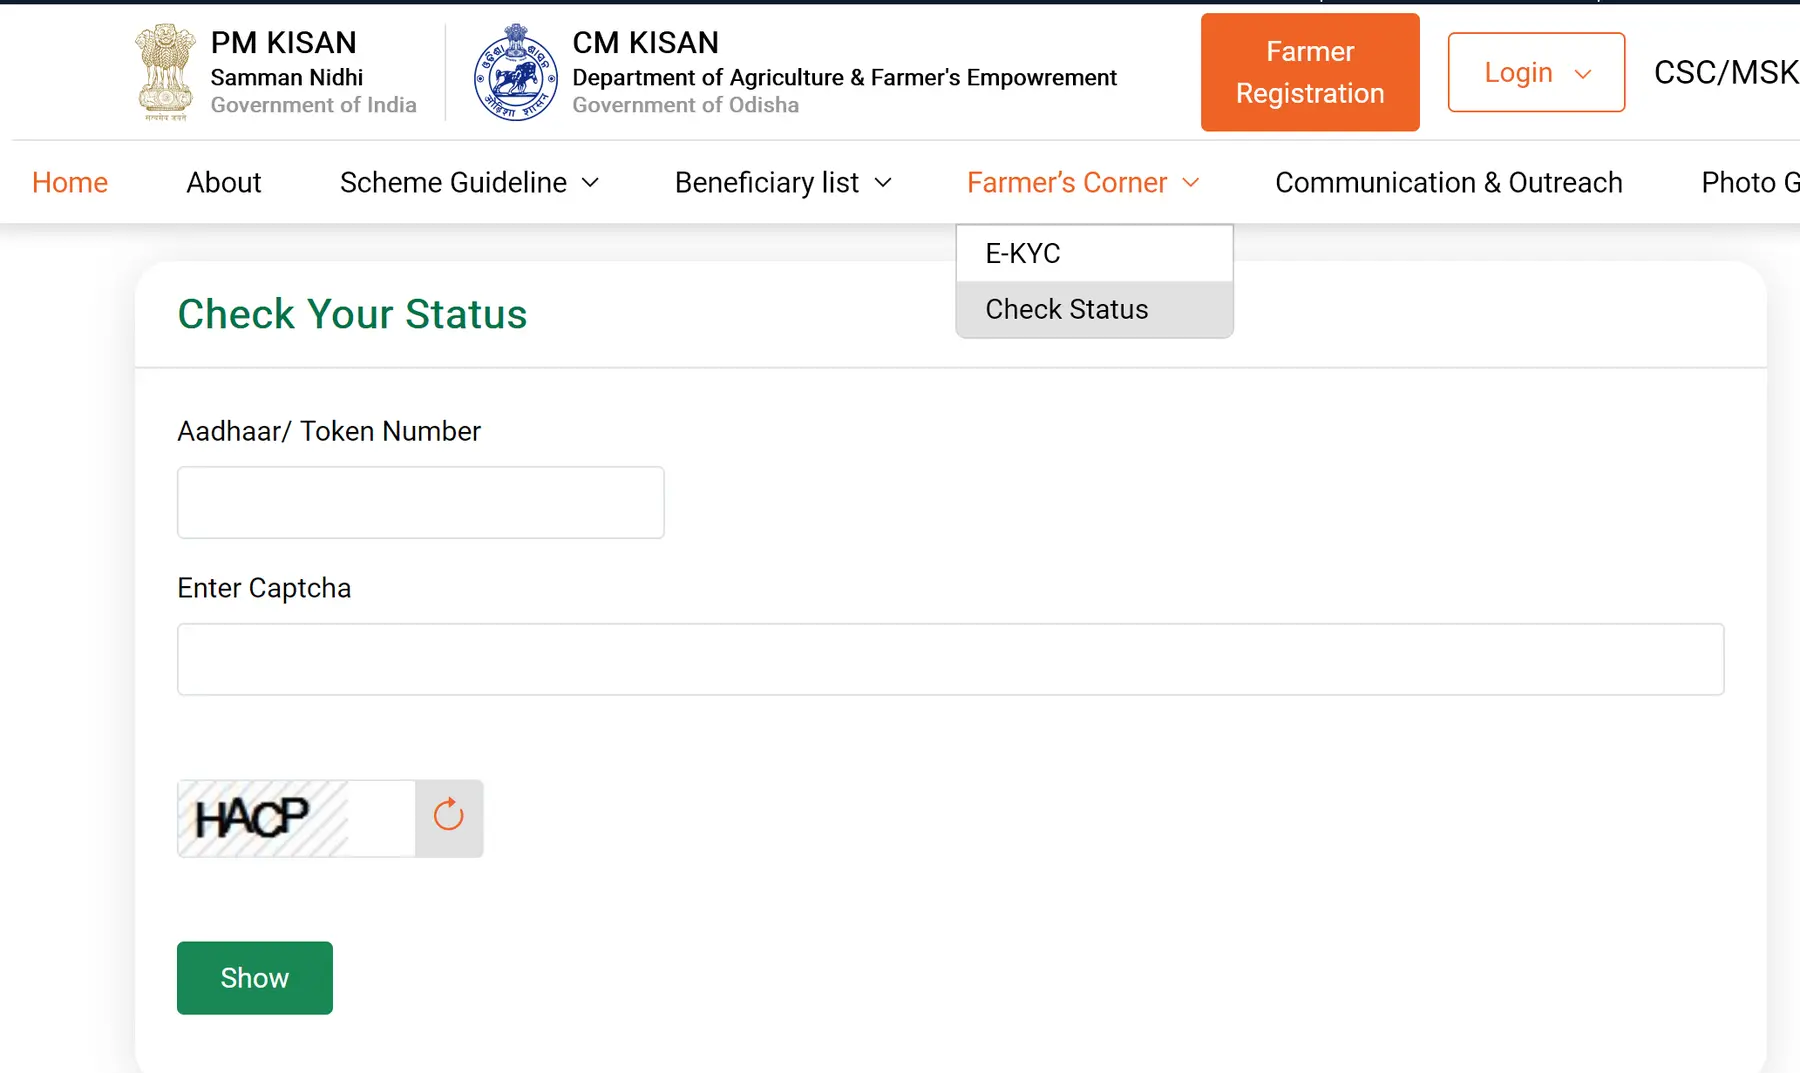Click the Farmer Registration button
The width and height of the screenshot is (1800, 1073).
(x=1309, y=72)
